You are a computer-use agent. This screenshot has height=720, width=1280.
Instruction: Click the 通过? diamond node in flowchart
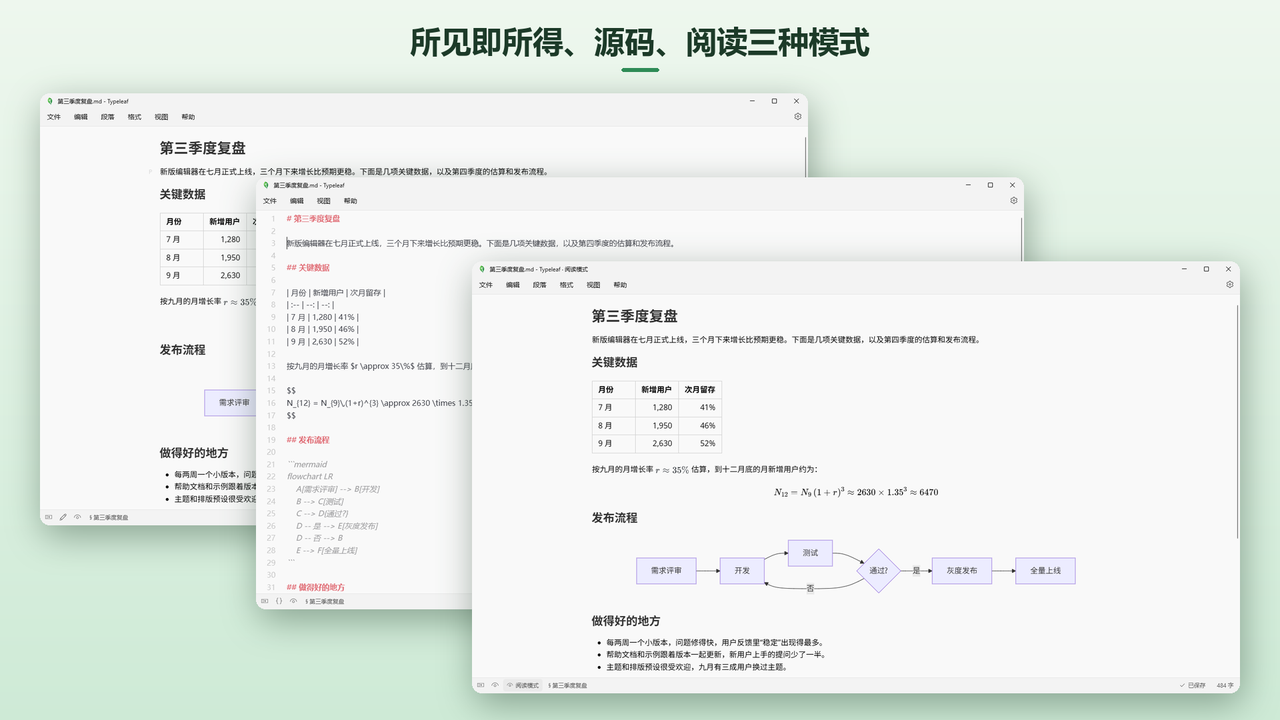(x=878, y=571)
